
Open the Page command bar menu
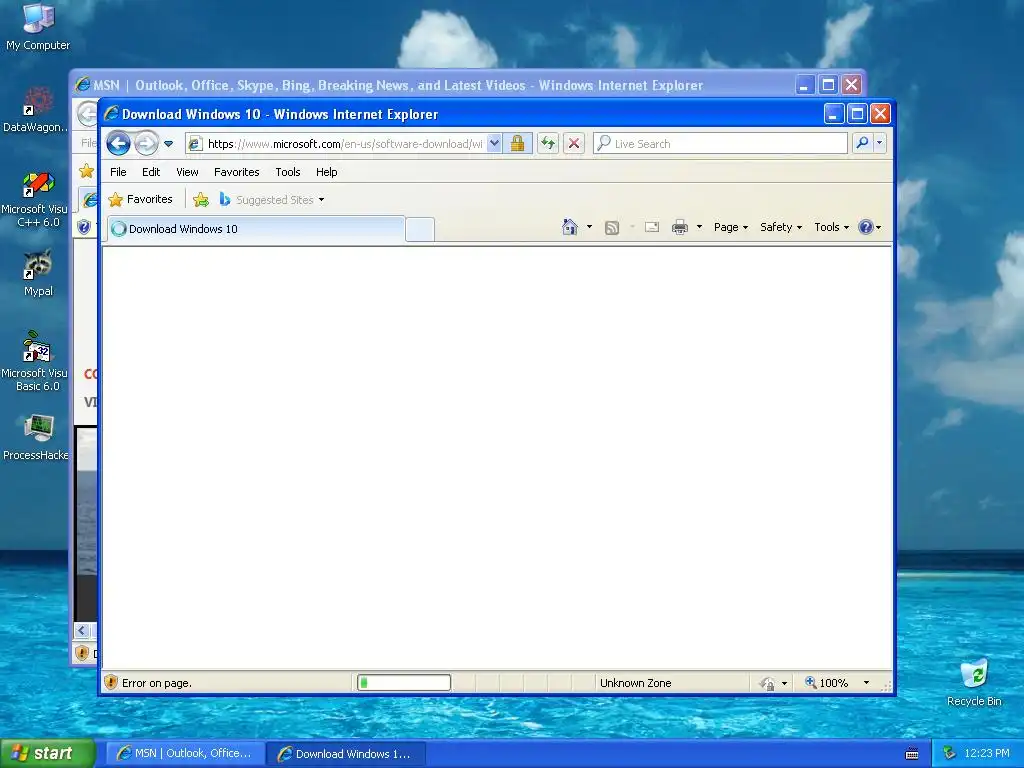(731, 227)
